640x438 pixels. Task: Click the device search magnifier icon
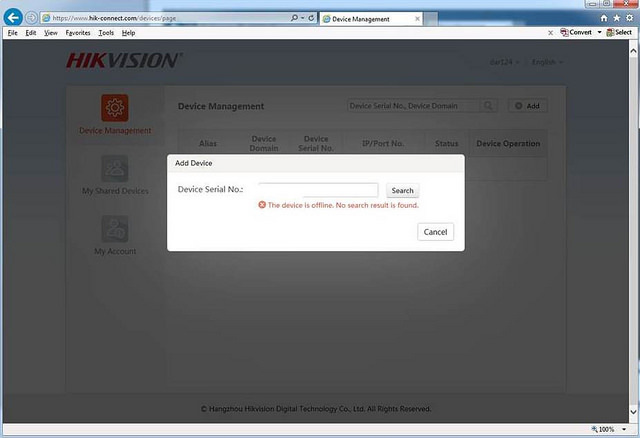point(488,106)
